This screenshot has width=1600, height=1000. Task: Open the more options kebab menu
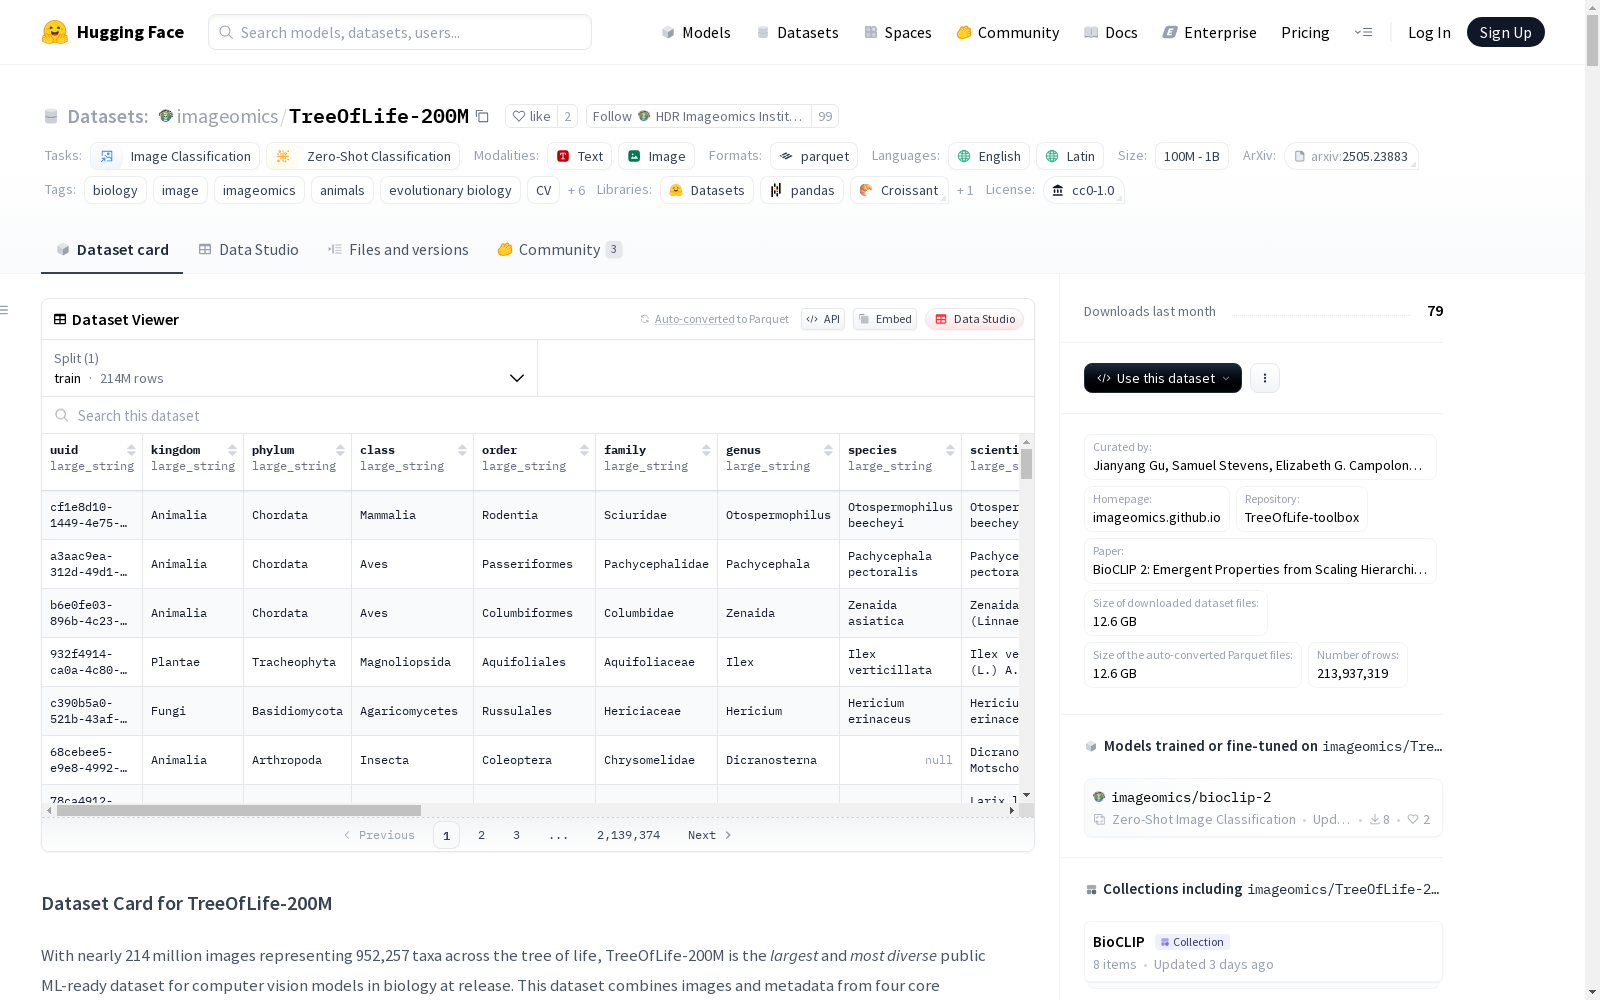click(1265, 378)
